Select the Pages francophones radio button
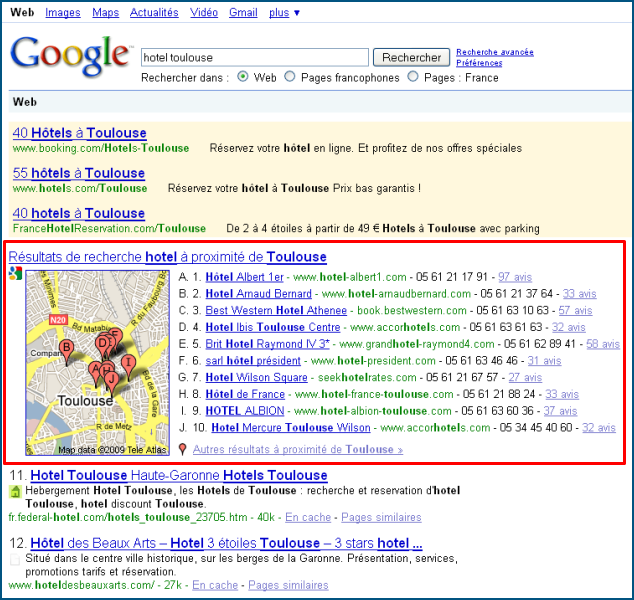Screen dimensions: 634x600 [290, 76]
